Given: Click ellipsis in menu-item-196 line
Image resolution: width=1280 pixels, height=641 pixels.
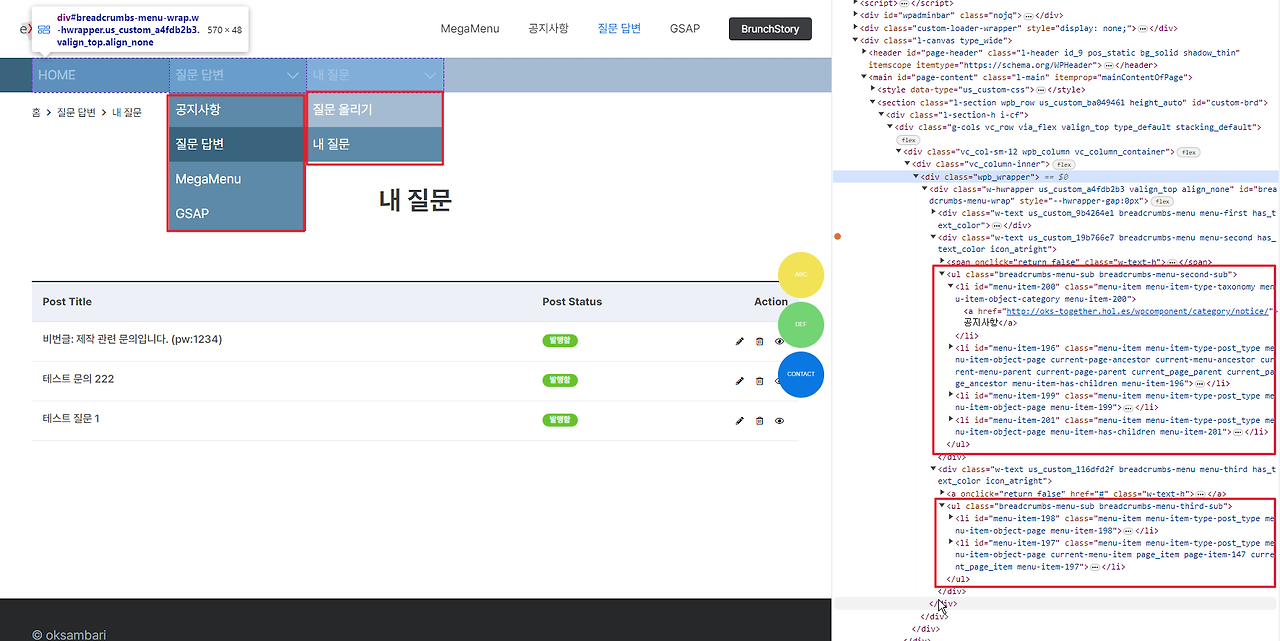Looking at the screenshot, I should pos(1198,383).
